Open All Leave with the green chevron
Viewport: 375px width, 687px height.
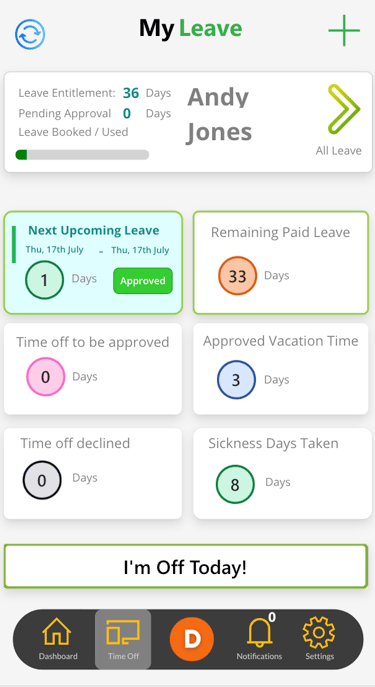pos(343,109)
